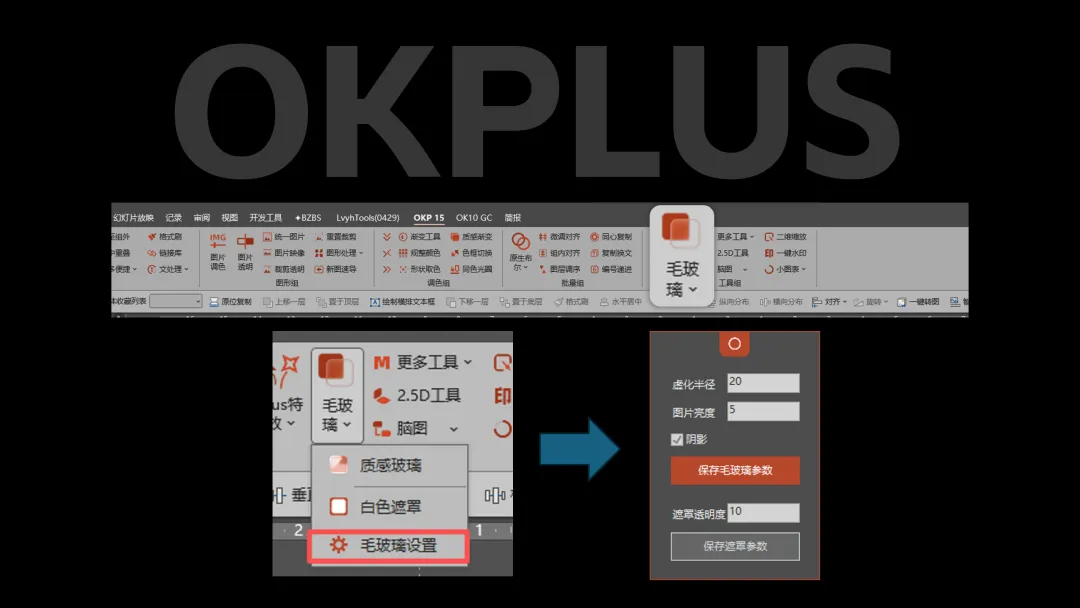Click 二维缩放 in the ribbon
Image resolution: width=1080 pixels, height=608 pixels.
(x=785, y=237)
